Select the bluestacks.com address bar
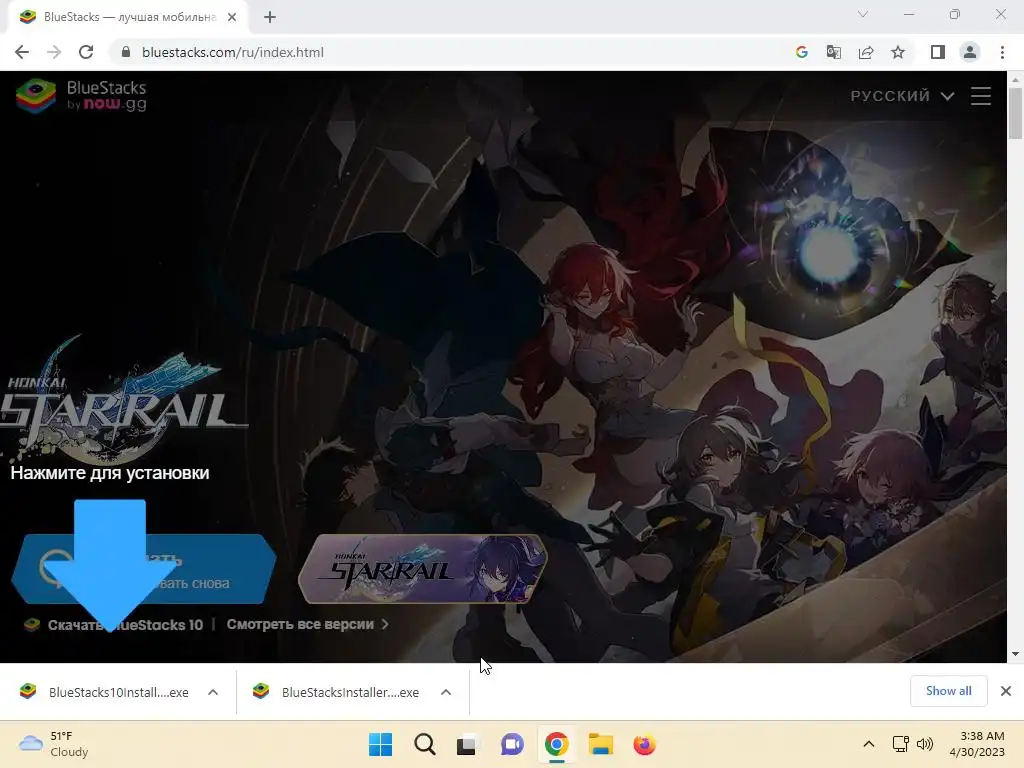Screen dimensions: 1024x768 451,52
